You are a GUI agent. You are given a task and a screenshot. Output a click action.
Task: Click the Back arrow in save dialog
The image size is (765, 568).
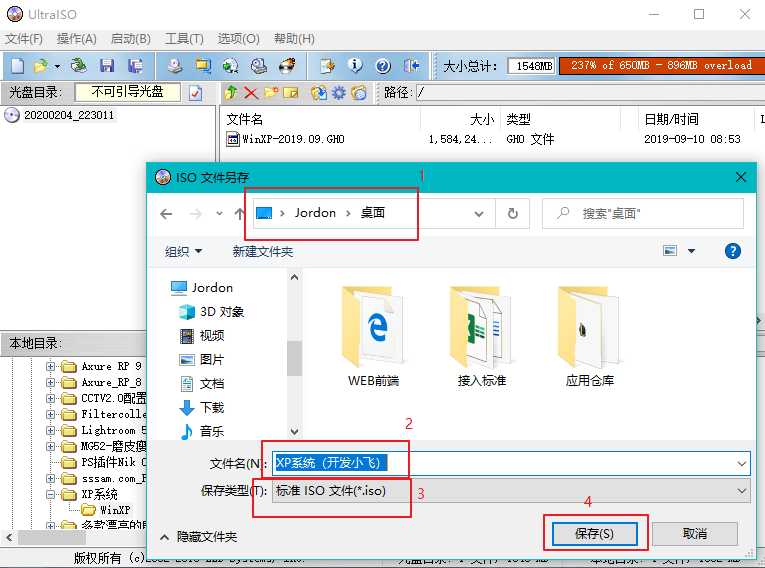click(166, 214)
